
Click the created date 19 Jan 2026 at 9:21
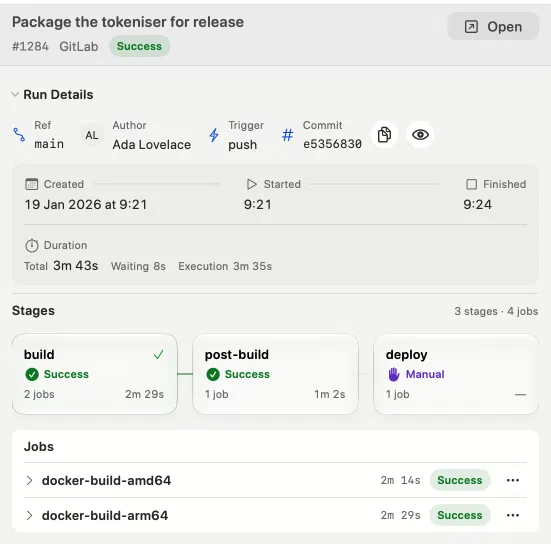click(86, 205)
